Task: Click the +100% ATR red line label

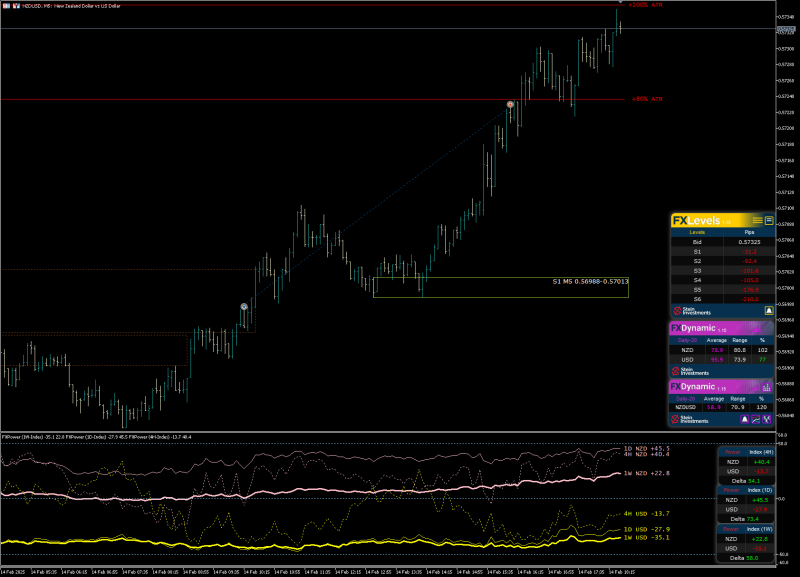Action: (x=646, y=5)
